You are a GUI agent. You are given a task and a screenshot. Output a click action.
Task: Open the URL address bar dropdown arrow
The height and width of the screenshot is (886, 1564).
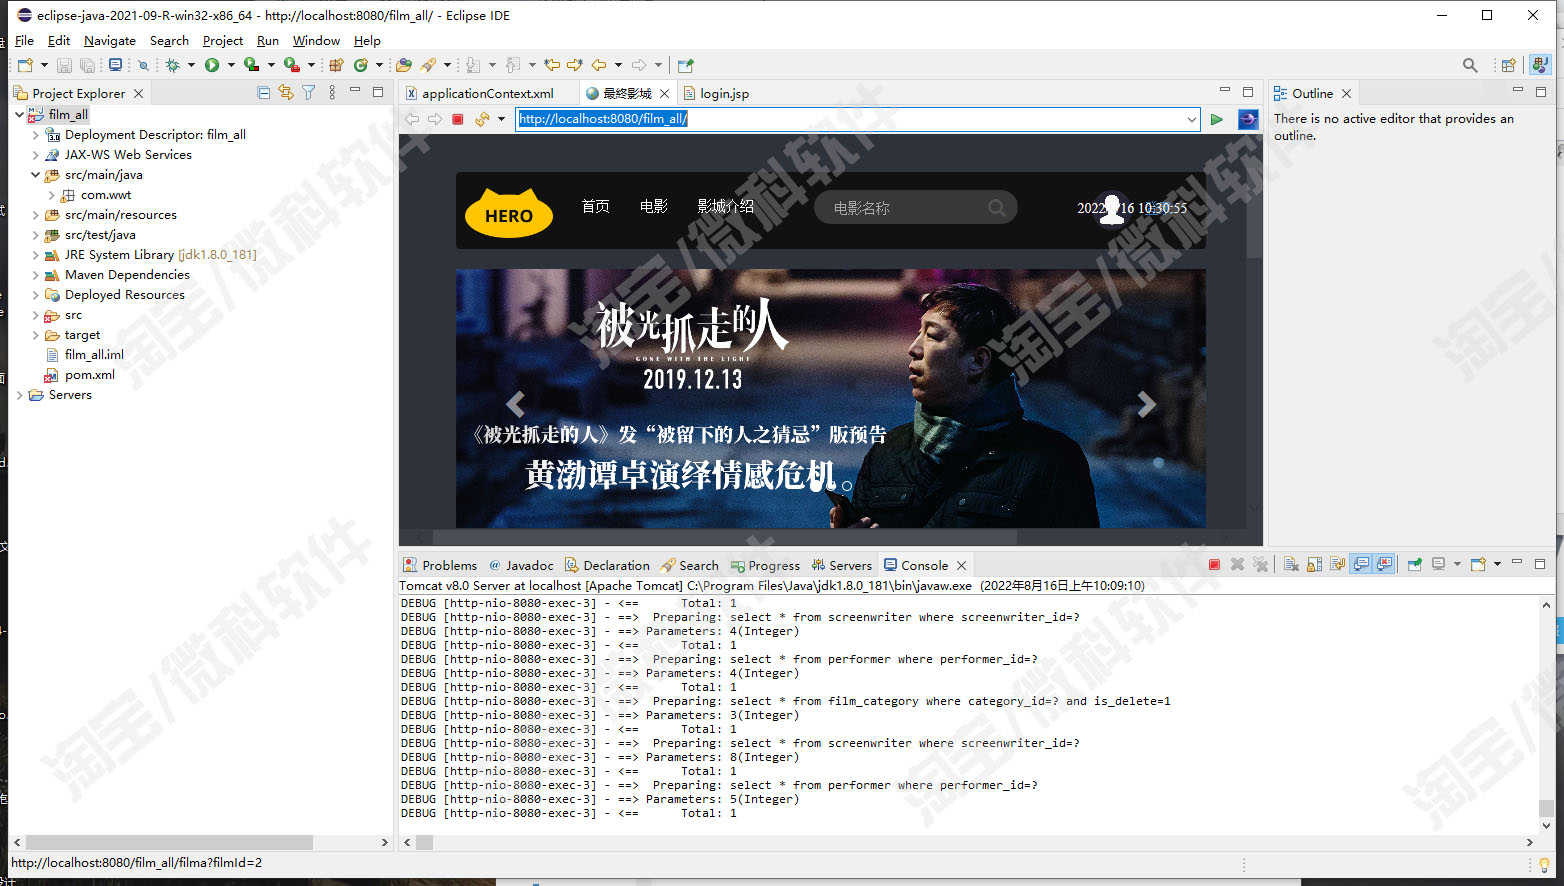click(1191, 119)
